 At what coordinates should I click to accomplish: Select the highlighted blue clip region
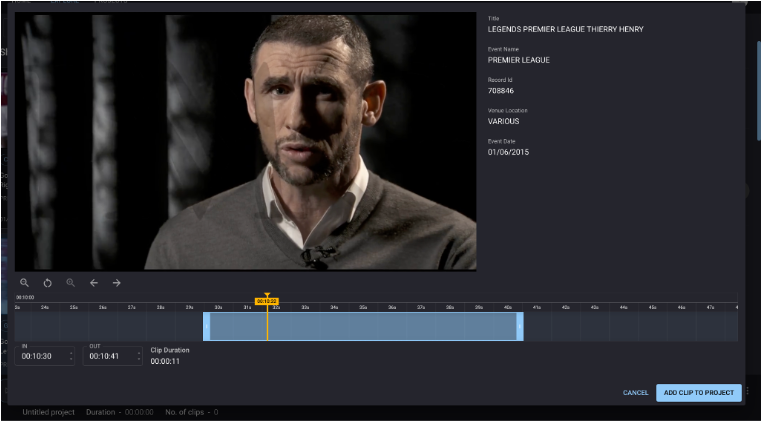(363, 326)
